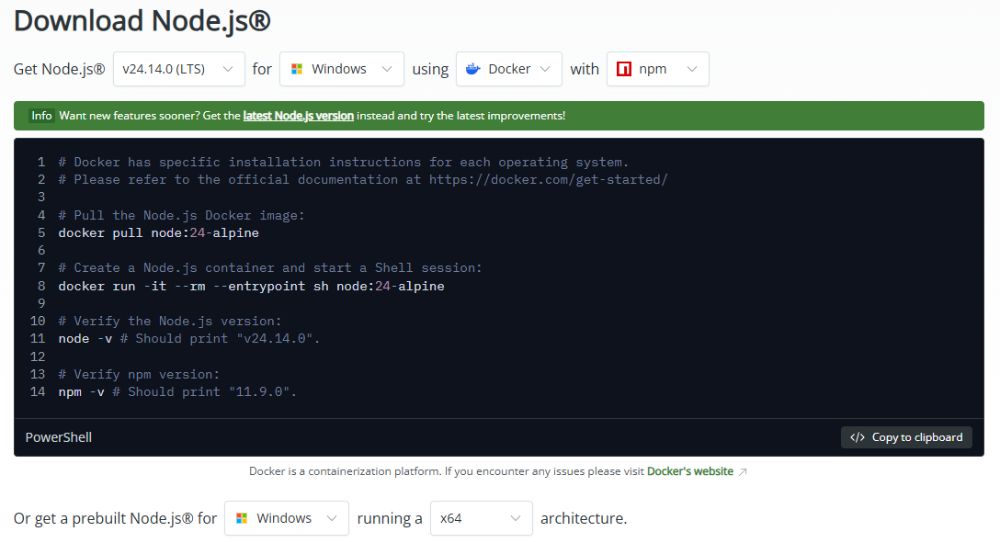Click the external link arrow after Docker's website

(742, 472)
